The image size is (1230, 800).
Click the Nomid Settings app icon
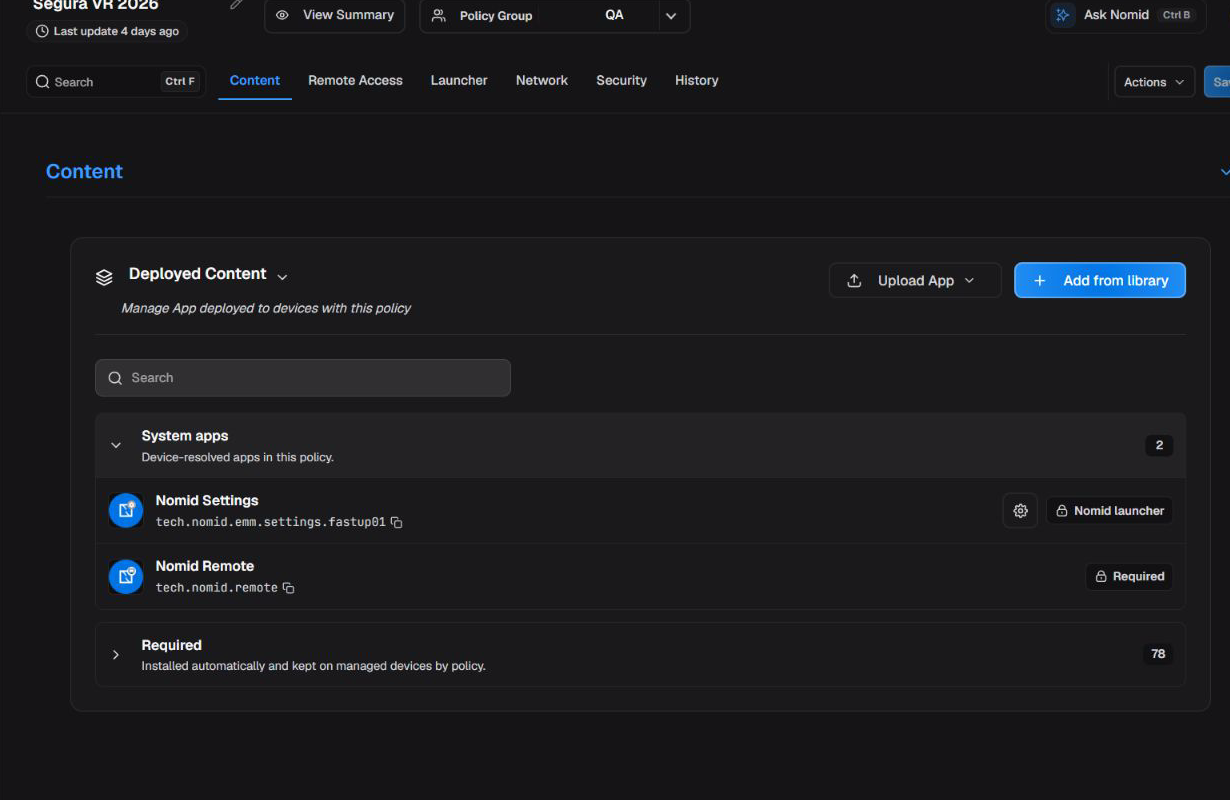(126, 510)
